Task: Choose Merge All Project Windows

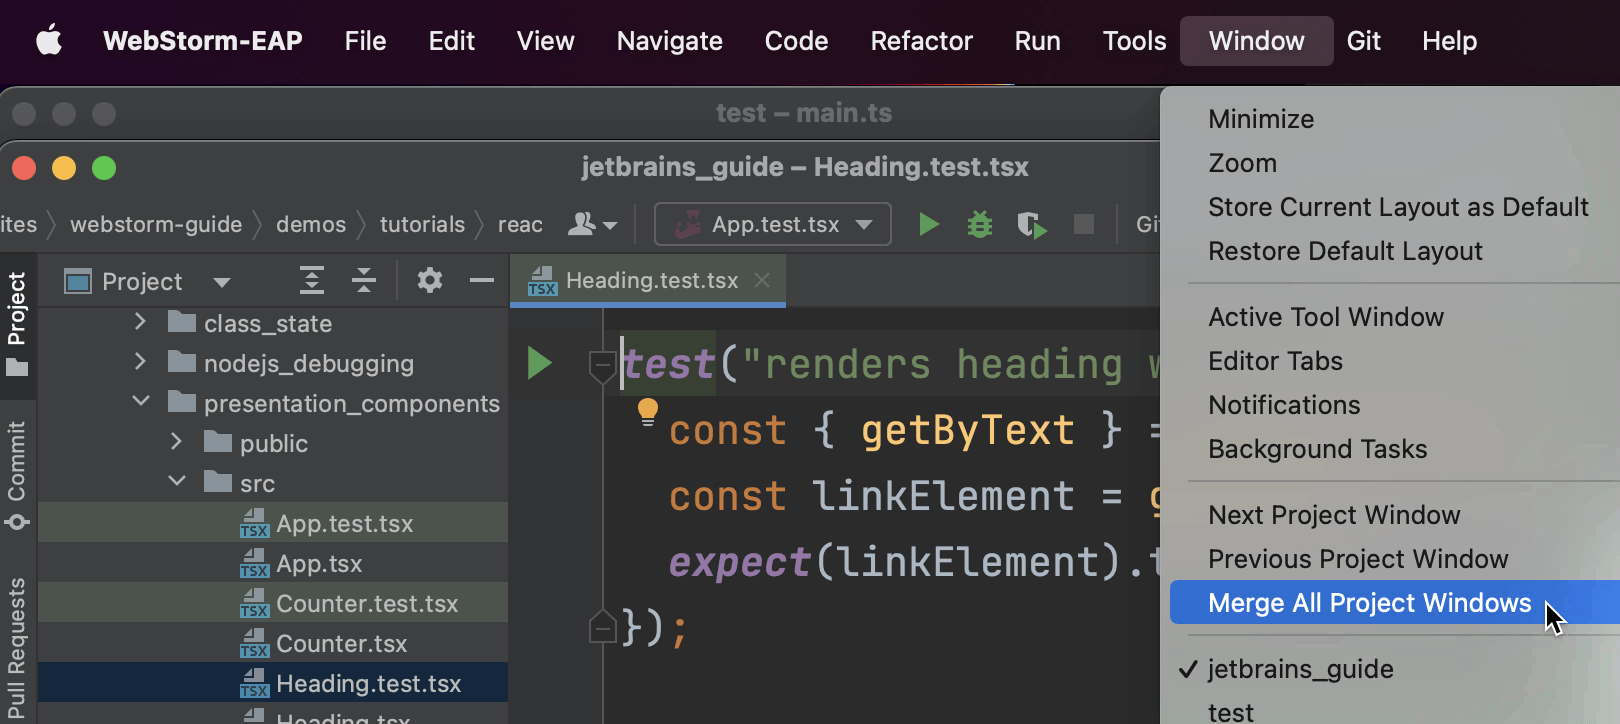Action: coord(1369,603)
